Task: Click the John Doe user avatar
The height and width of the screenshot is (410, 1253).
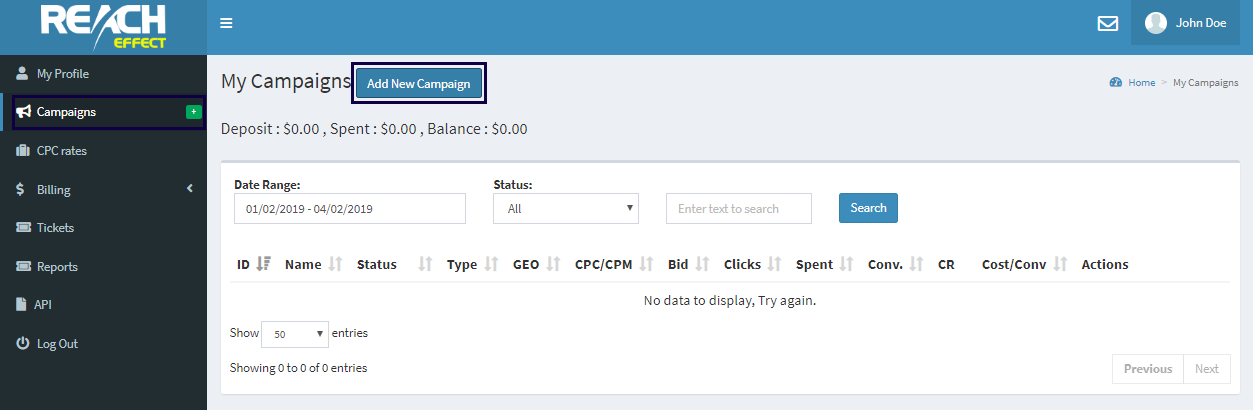Action: [1156, 23]
